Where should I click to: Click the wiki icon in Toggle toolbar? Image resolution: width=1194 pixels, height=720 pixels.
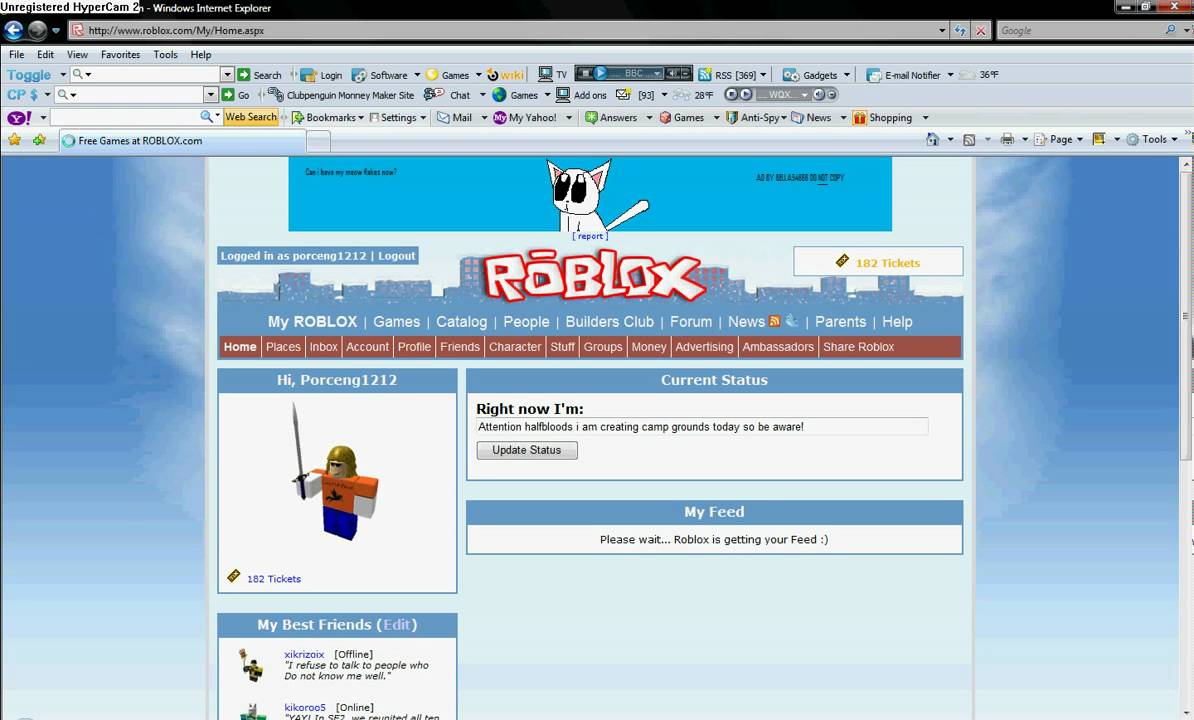click(x=506, y=75)
